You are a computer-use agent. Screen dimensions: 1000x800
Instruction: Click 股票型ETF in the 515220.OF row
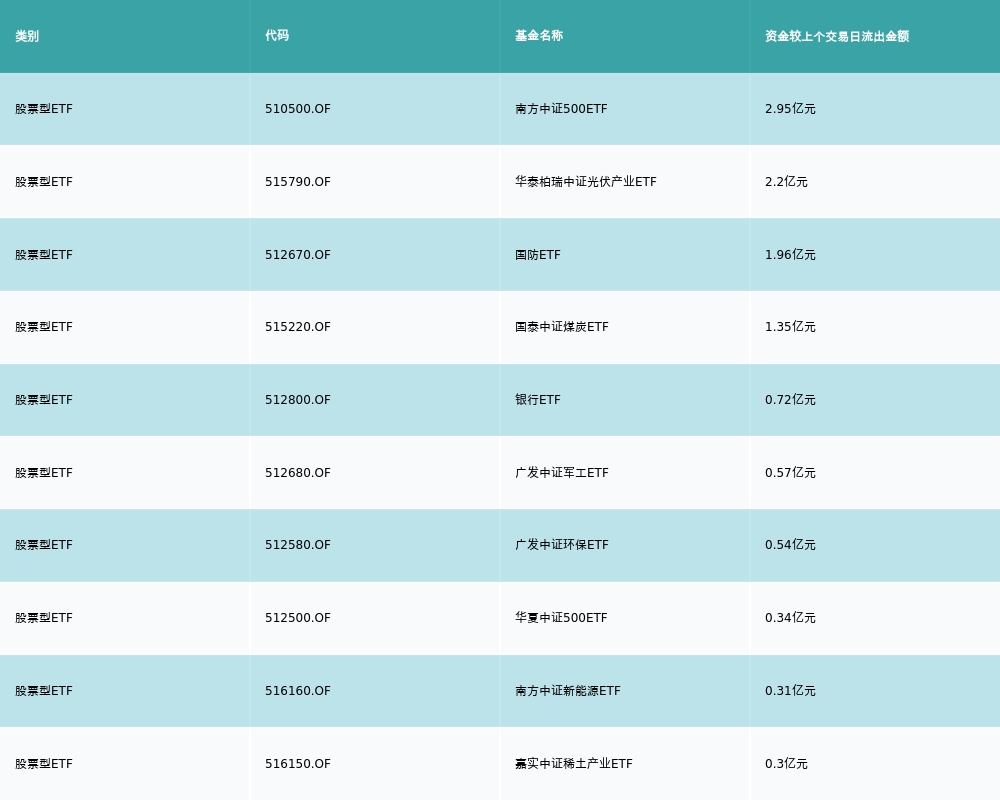[x=44, y=327]
